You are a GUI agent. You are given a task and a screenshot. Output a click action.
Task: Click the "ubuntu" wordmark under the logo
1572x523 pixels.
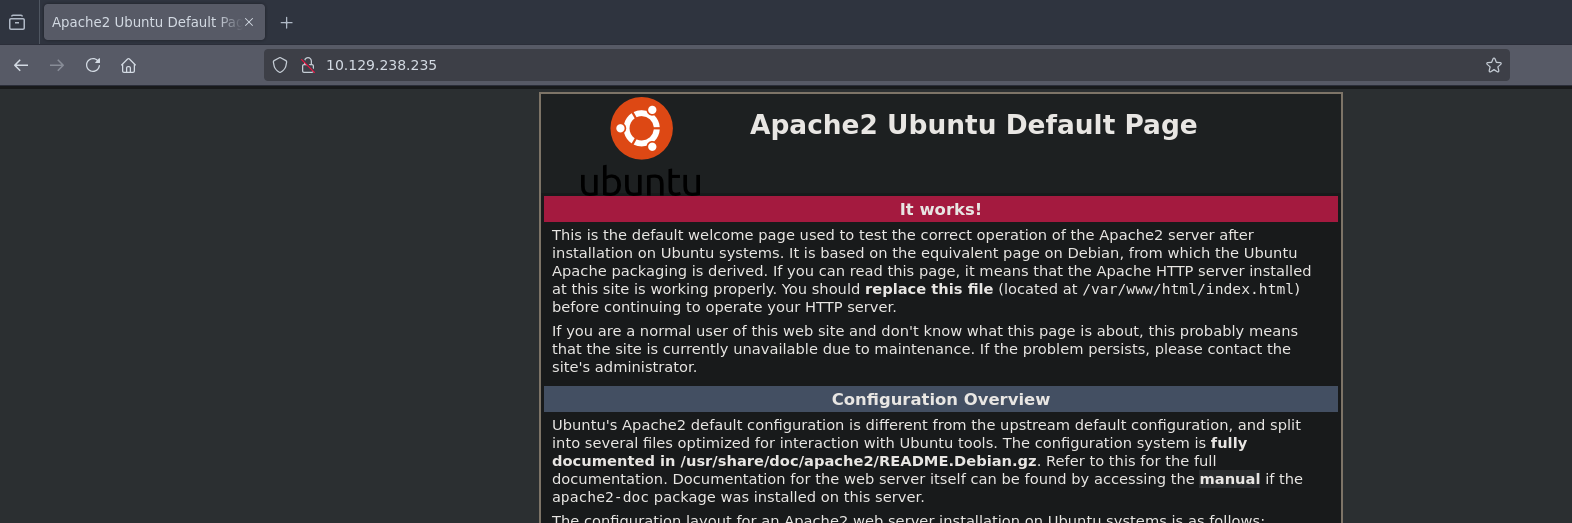point(640,182)
